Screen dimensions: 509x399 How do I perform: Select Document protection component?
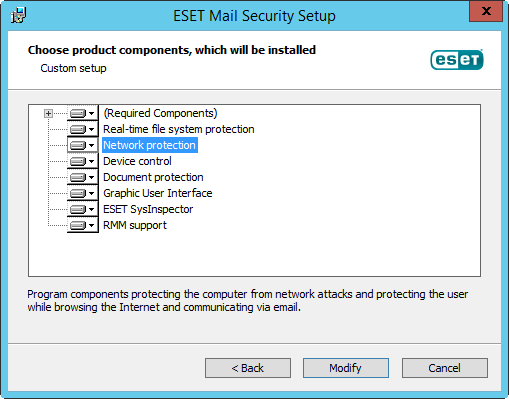[x=153, y=177]
